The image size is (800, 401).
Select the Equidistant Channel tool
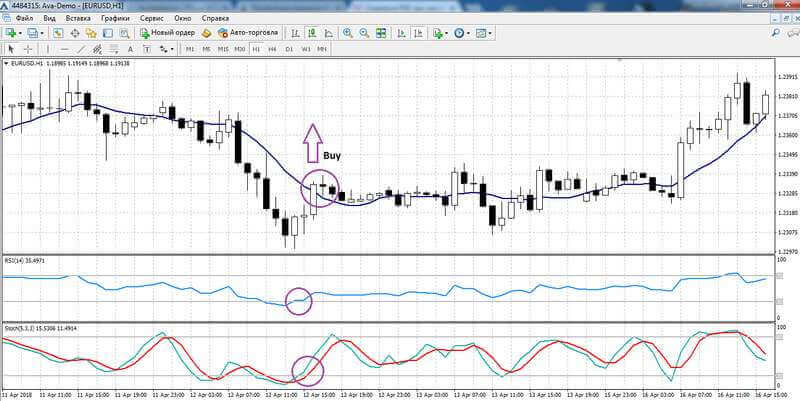click(97, 49)
